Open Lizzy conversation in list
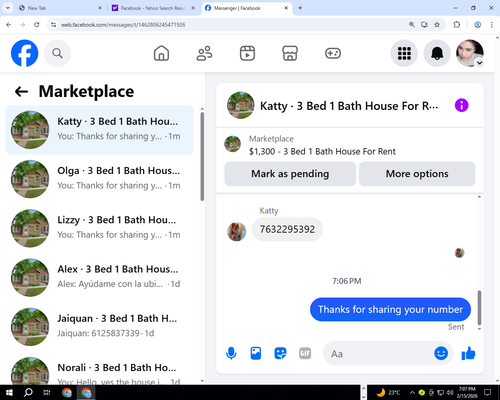The height and width of the screenshot is (400, 500). 100,228
